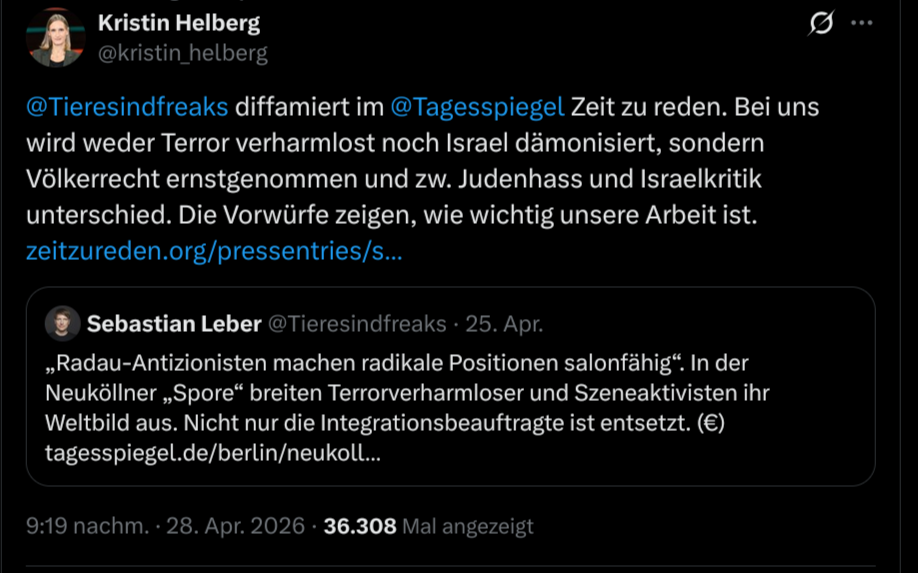The image size is (918, 573).
Task: Open the 28. Apr. 2026 date
Action: point(235,526)
